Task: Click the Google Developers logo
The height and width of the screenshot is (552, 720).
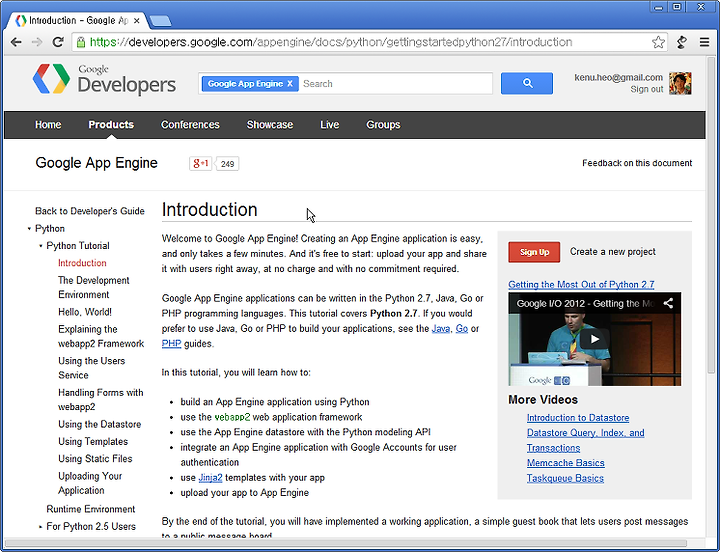Action: (104, 79)
